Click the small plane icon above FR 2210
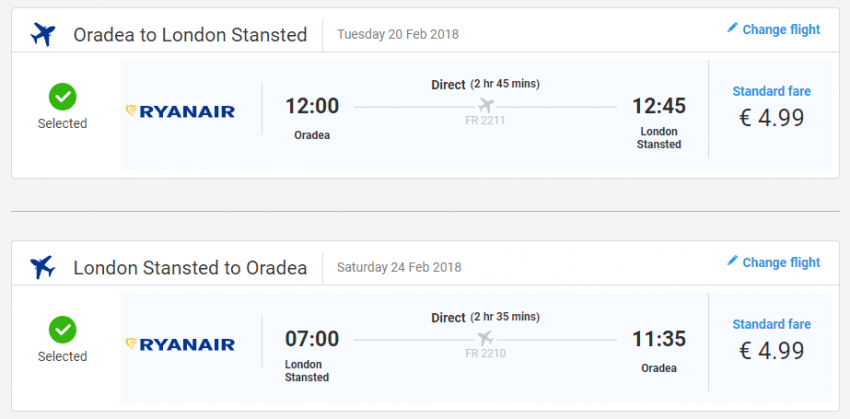Screen dimensions: 850x419 tap(487, 338)
